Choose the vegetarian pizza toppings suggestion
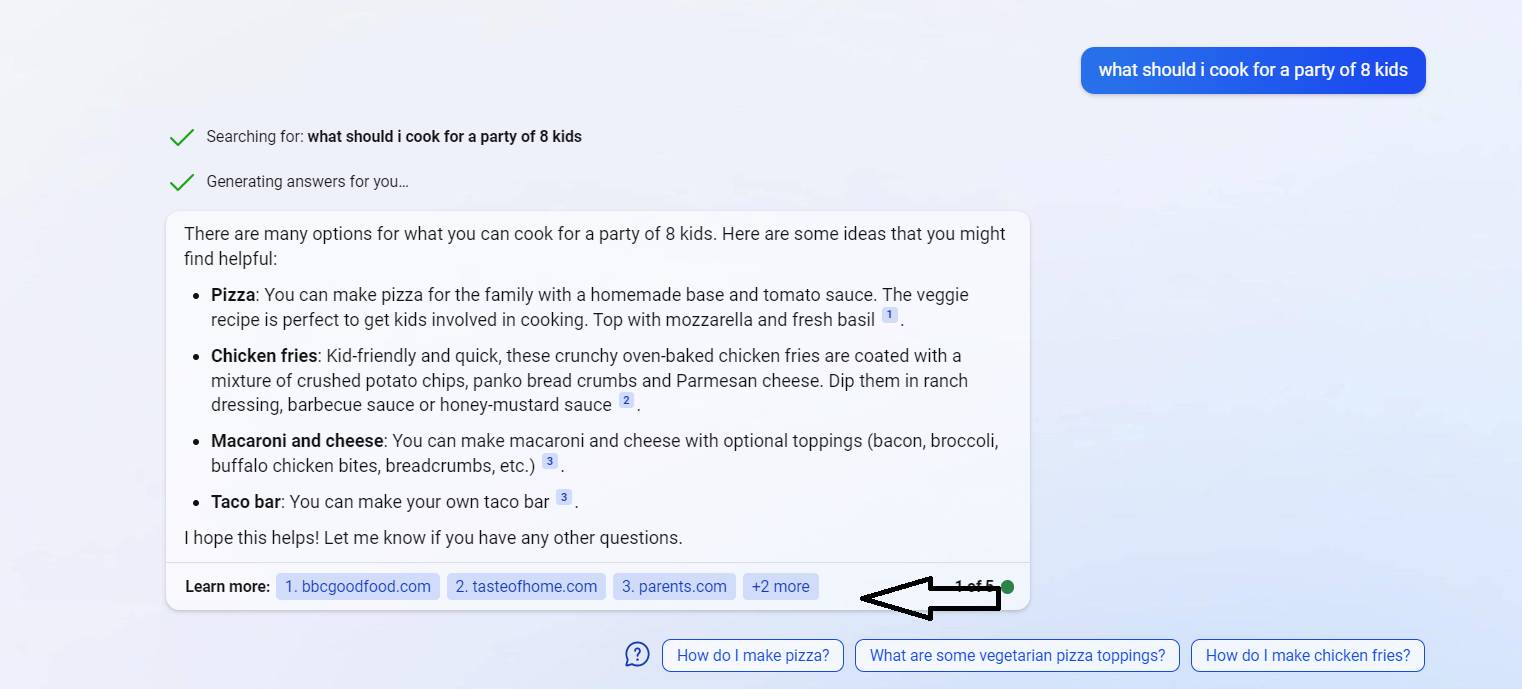 click(1017, 656)
